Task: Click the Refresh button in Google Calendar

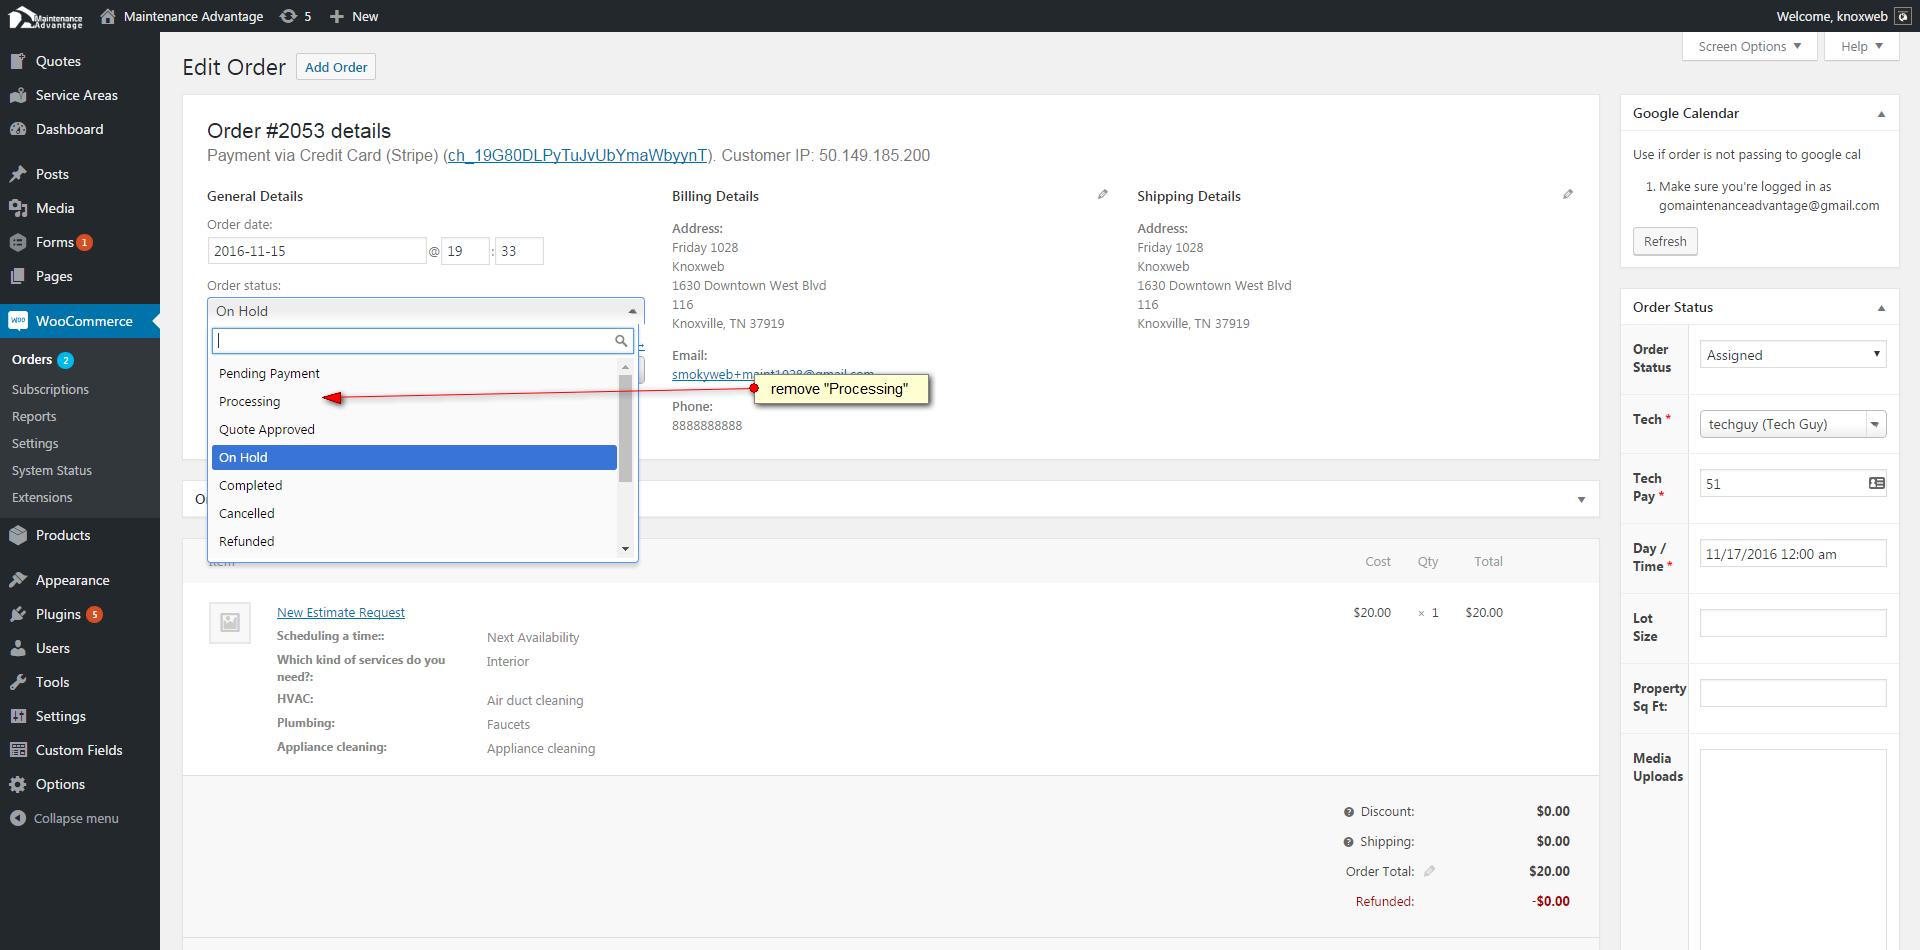Action: tap(1664, 242)
